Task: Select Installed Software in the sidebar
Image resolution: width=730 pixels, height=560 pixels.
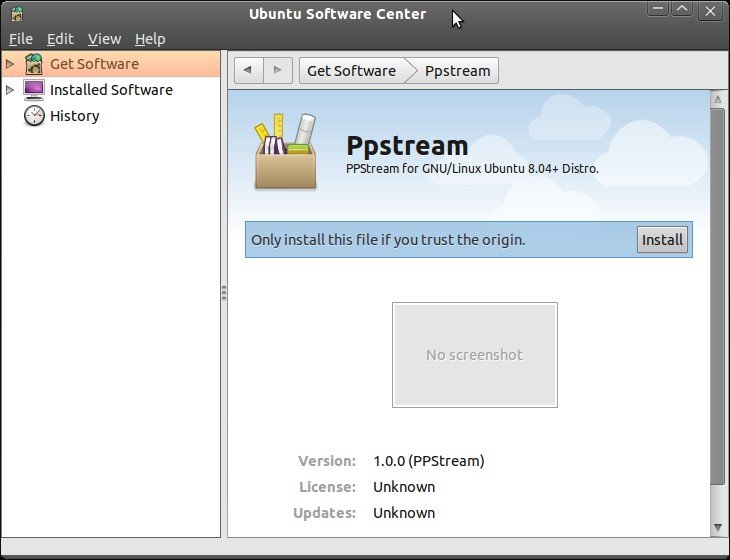Action: point(111,90)
